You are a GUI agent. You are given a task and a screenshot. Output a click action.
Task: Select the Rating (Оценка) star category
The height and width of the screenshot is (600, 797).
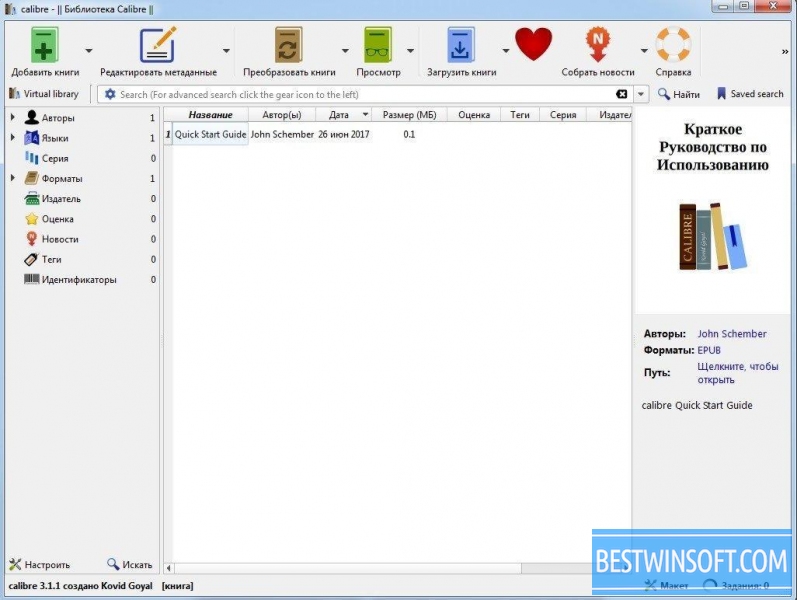point(89,219)
